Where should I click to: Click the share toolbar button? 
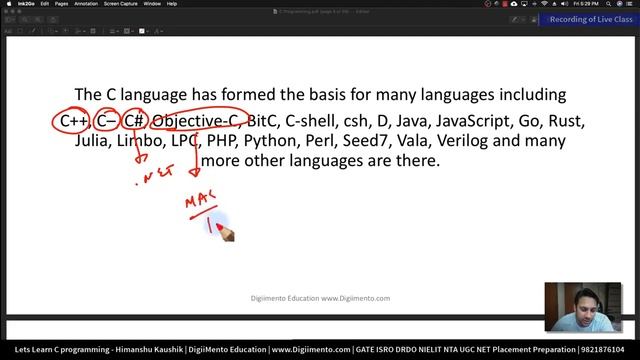click(x=53, y=20)
